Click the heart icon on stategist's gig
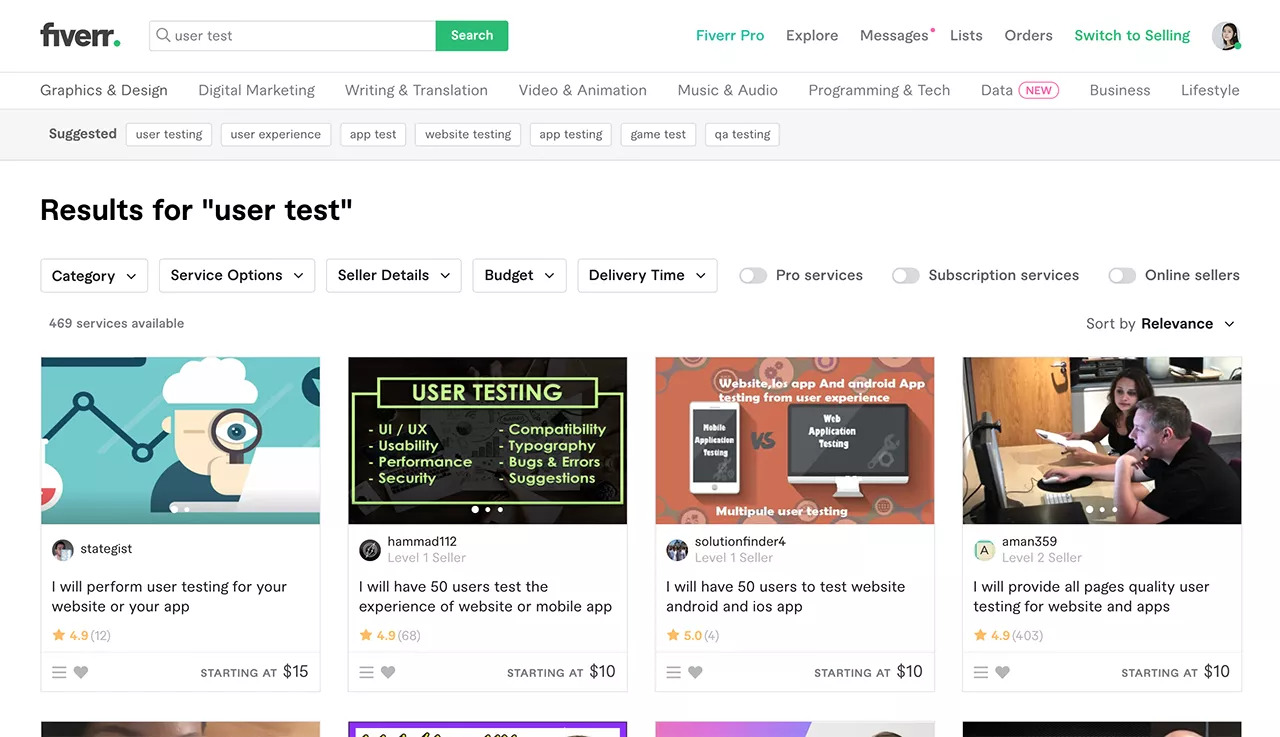 81,672
